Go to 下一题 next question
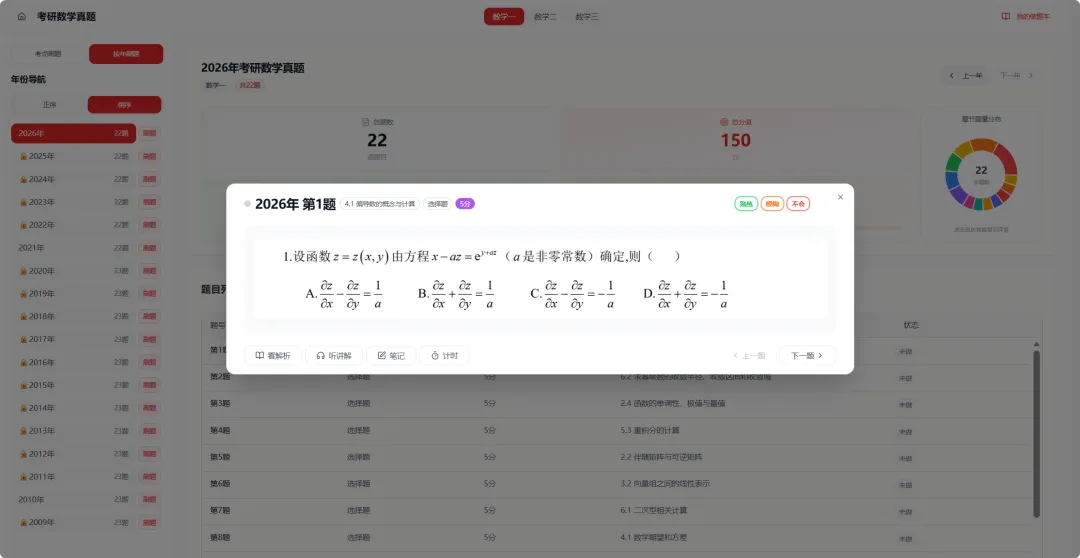Viewport: 1080px width, 558px height. (x=807, y=355)
